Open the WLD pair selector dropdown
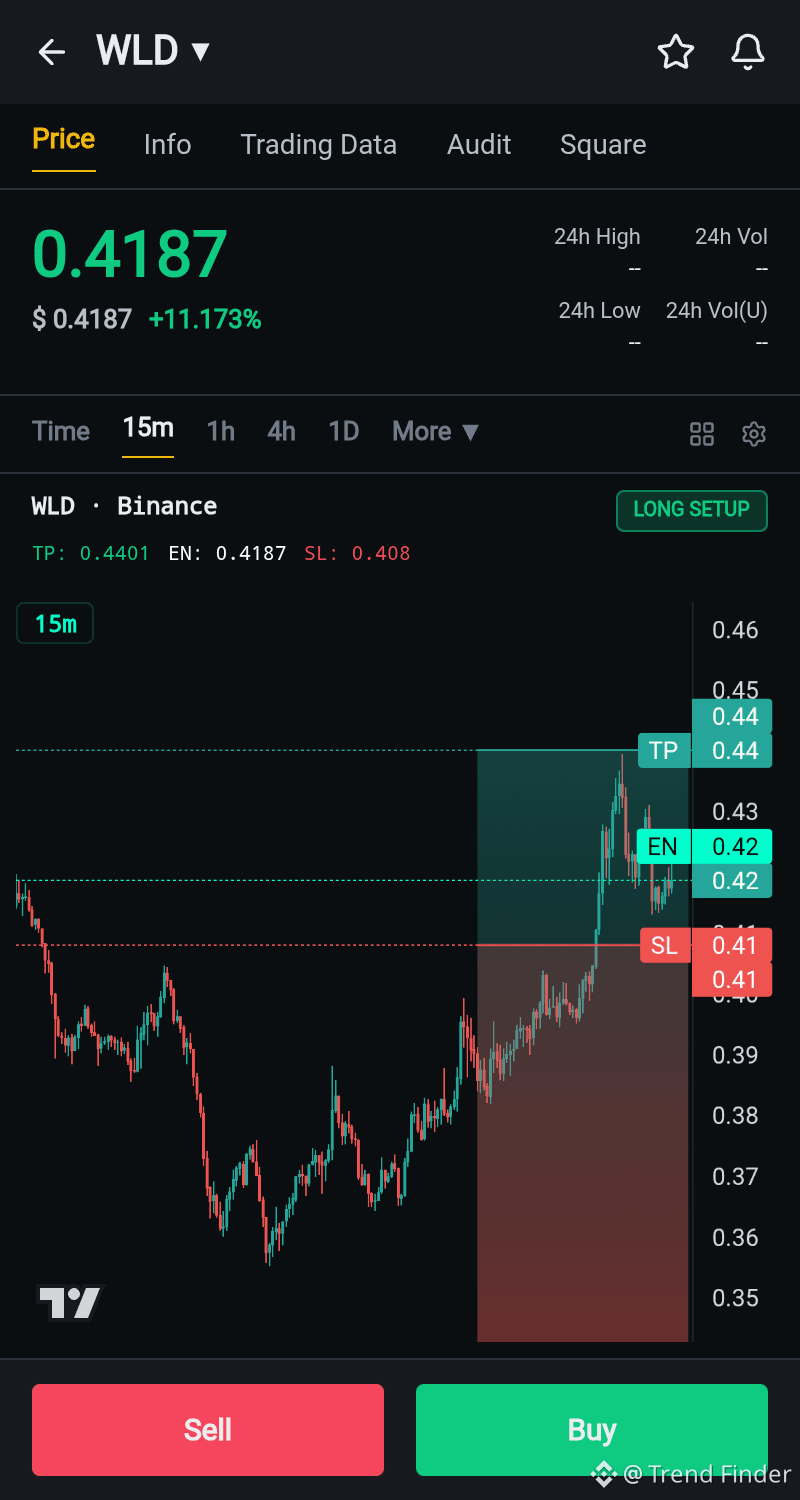 (153, 50)
